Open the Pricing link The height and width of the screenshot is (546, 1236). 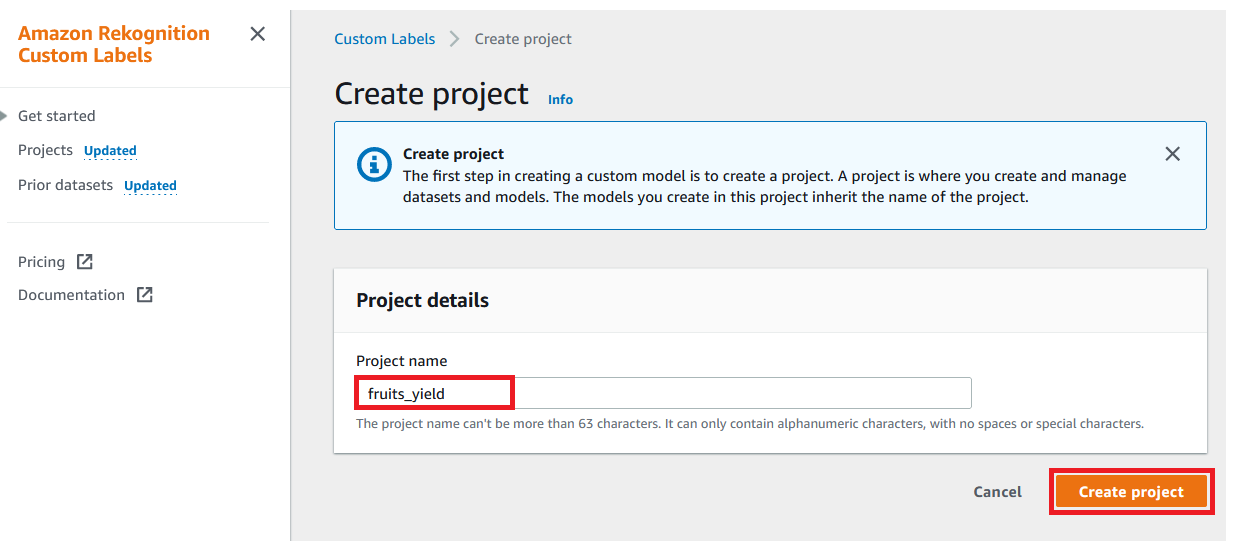tap(41, 262)
